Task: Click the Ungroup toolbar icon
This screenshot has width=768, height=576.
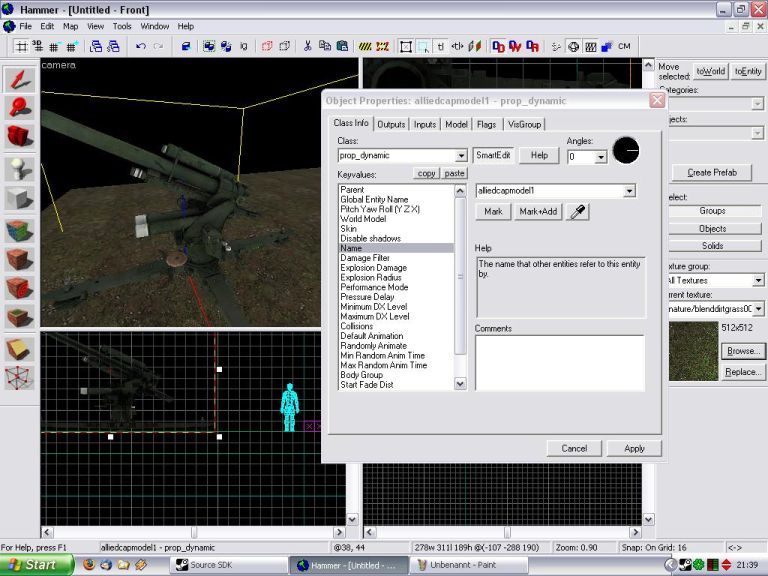Action: (226, 47)
